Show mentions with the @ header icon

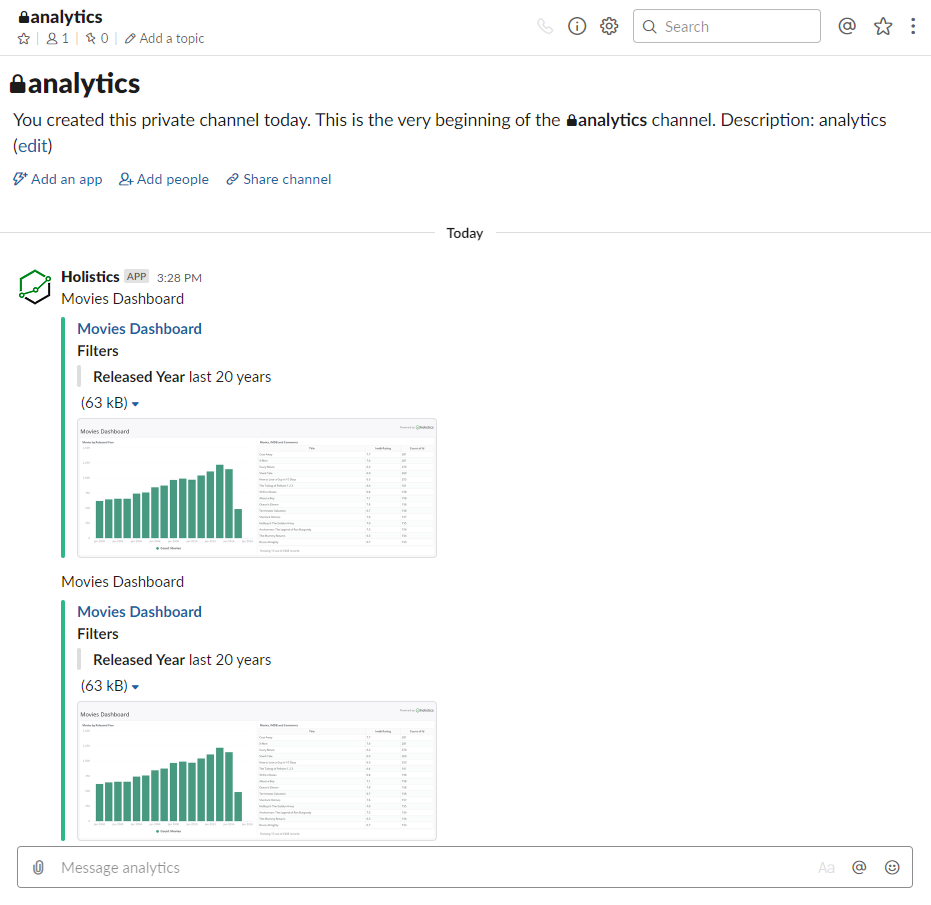[x=847, y=26]
